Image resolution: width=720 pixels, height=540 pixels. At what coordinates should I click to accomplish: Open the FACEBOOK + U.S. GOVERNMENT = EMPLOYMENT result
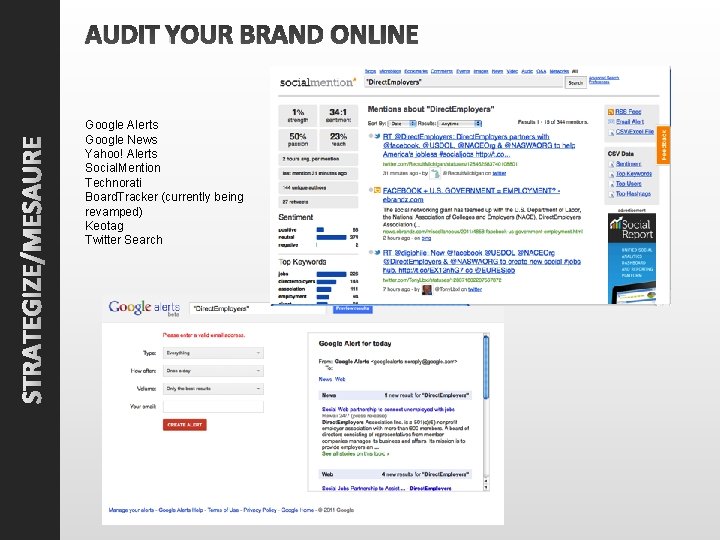[x=471, y=195]
